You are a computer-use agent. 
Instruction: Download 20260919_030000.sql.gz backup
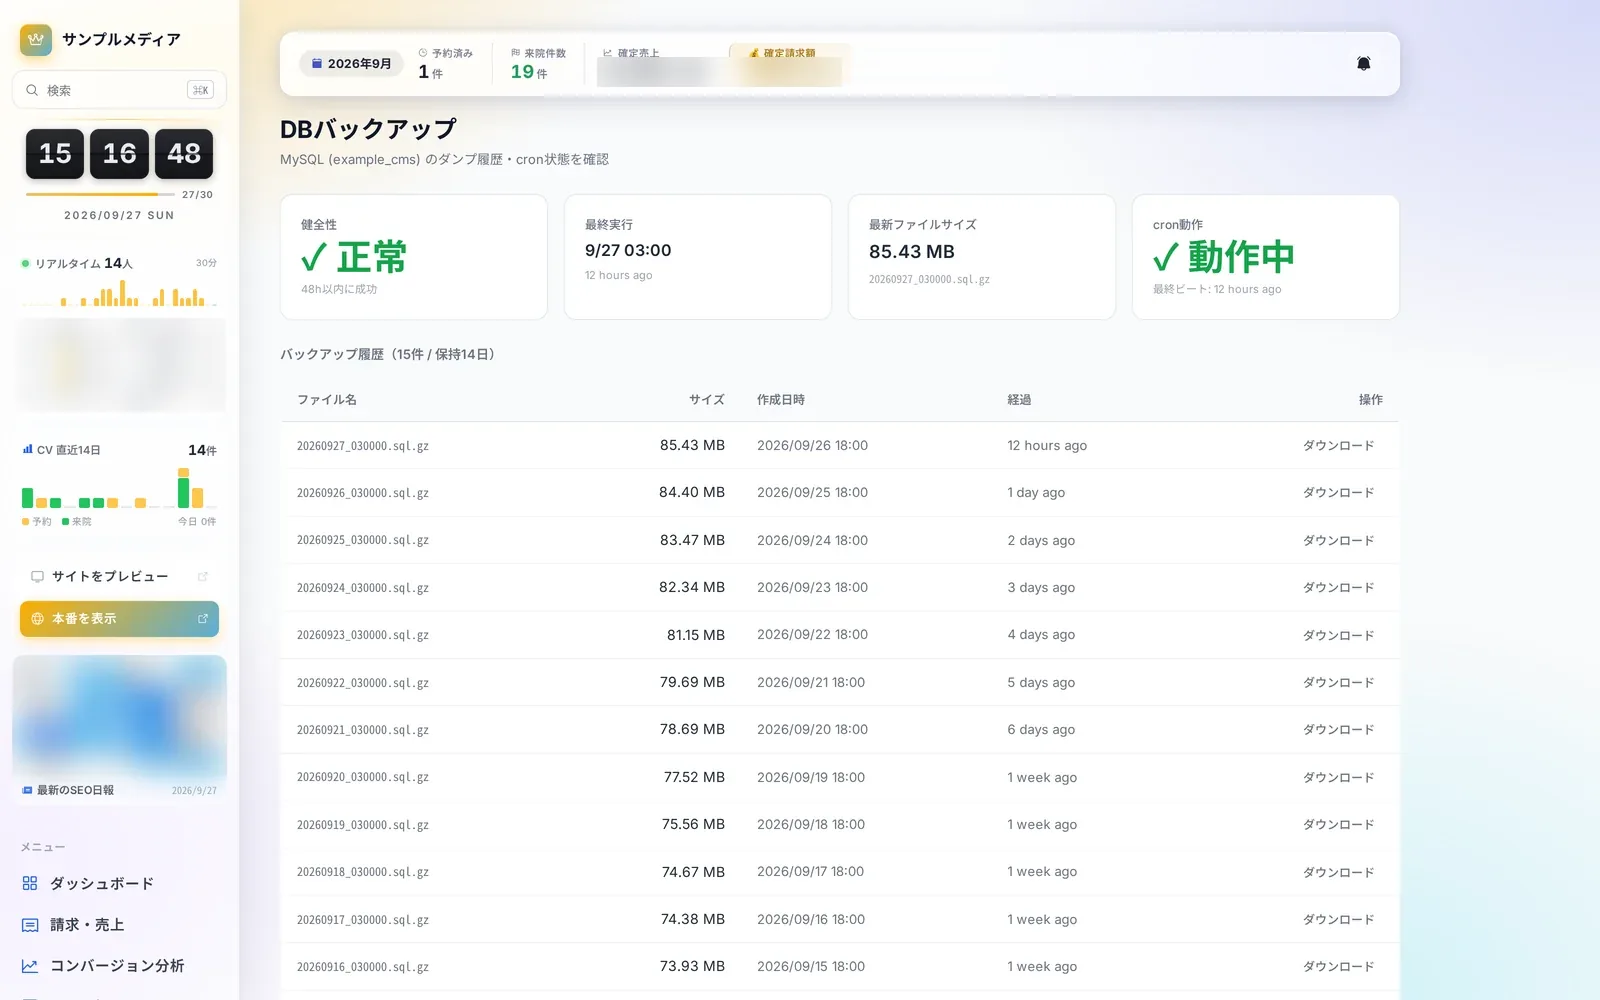(x=1338, y=825)
